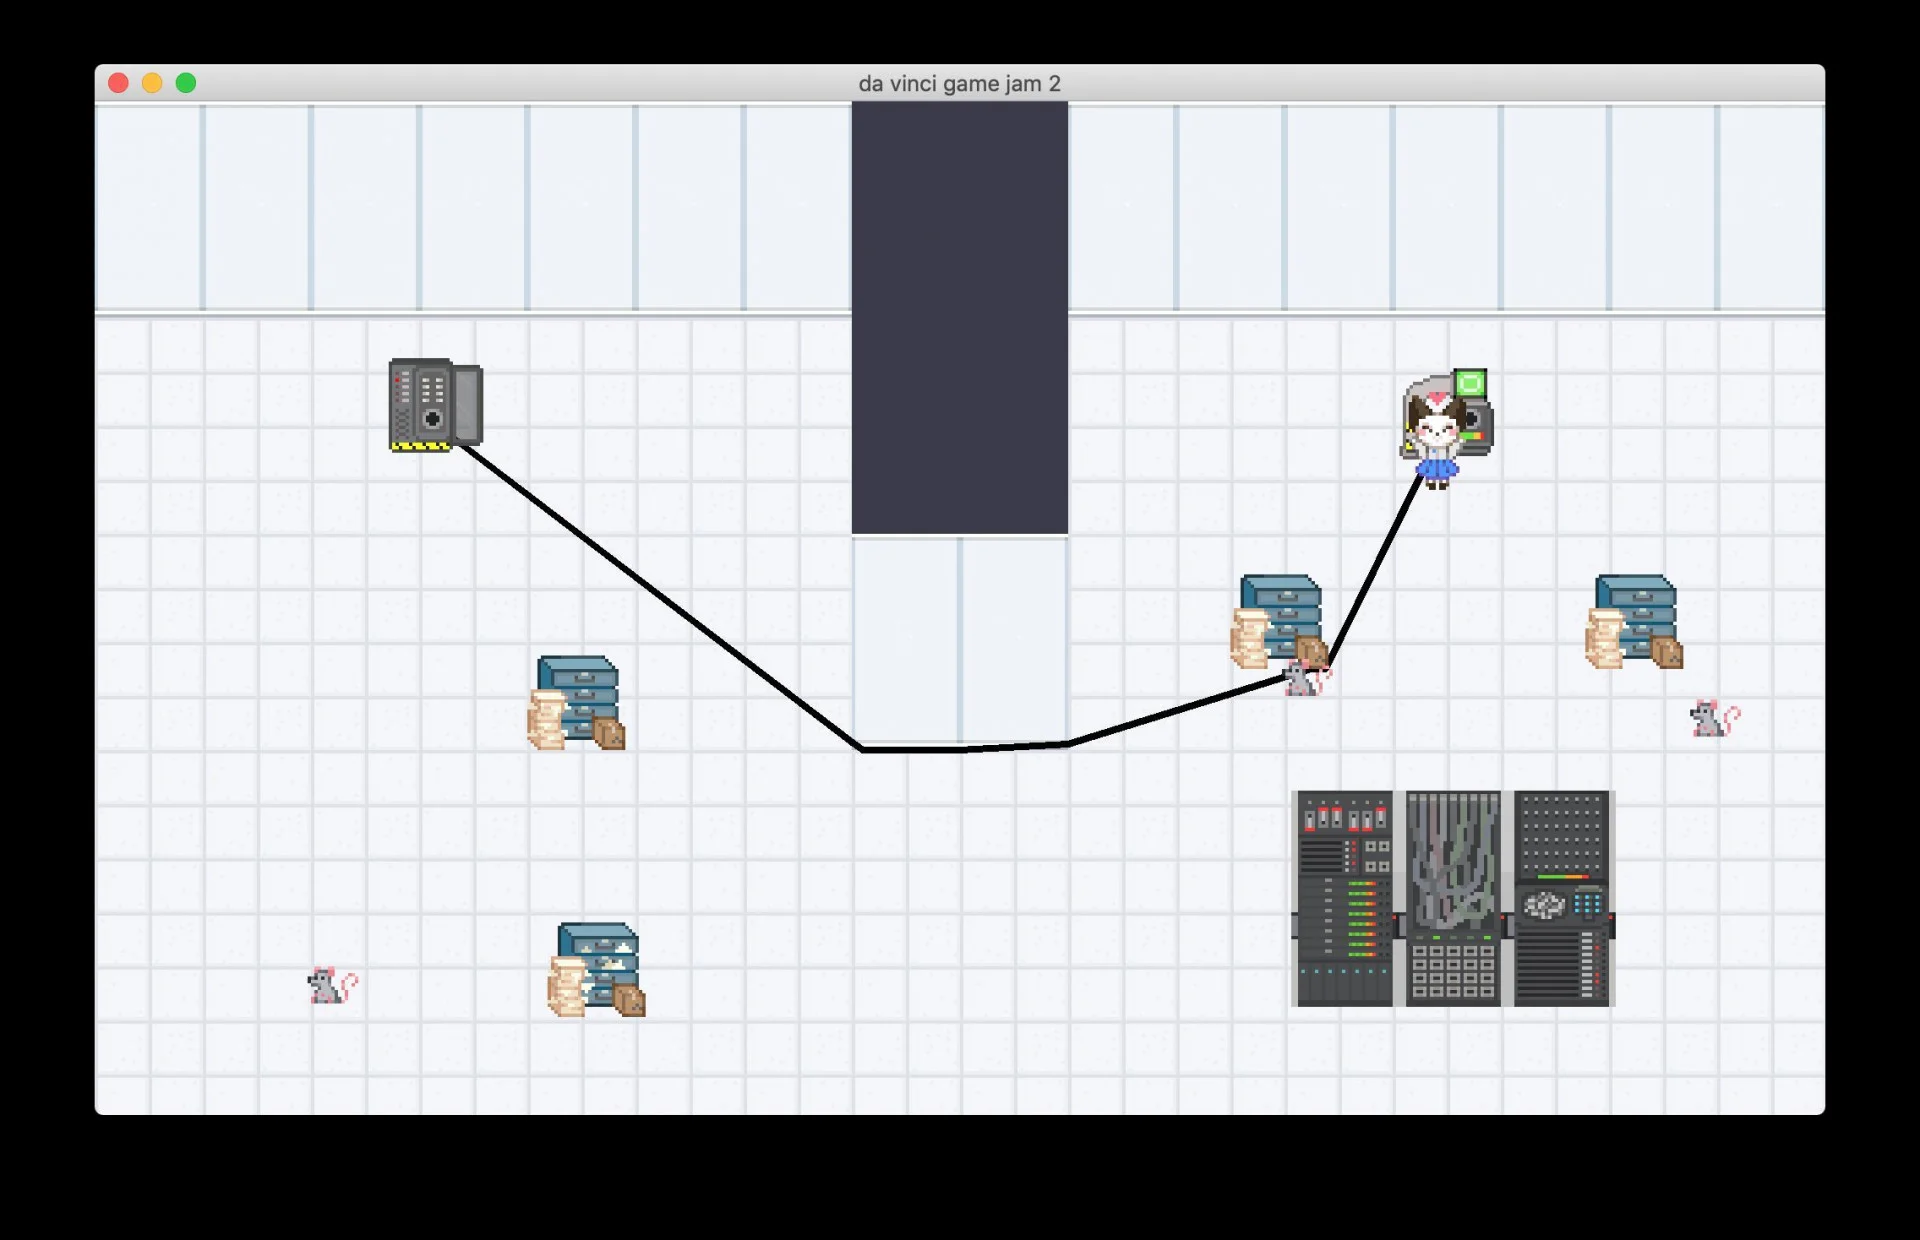1920x1240 pixels.
Task: Click the filing cabinet nearest the right edge
Action: pos(1634,621)
